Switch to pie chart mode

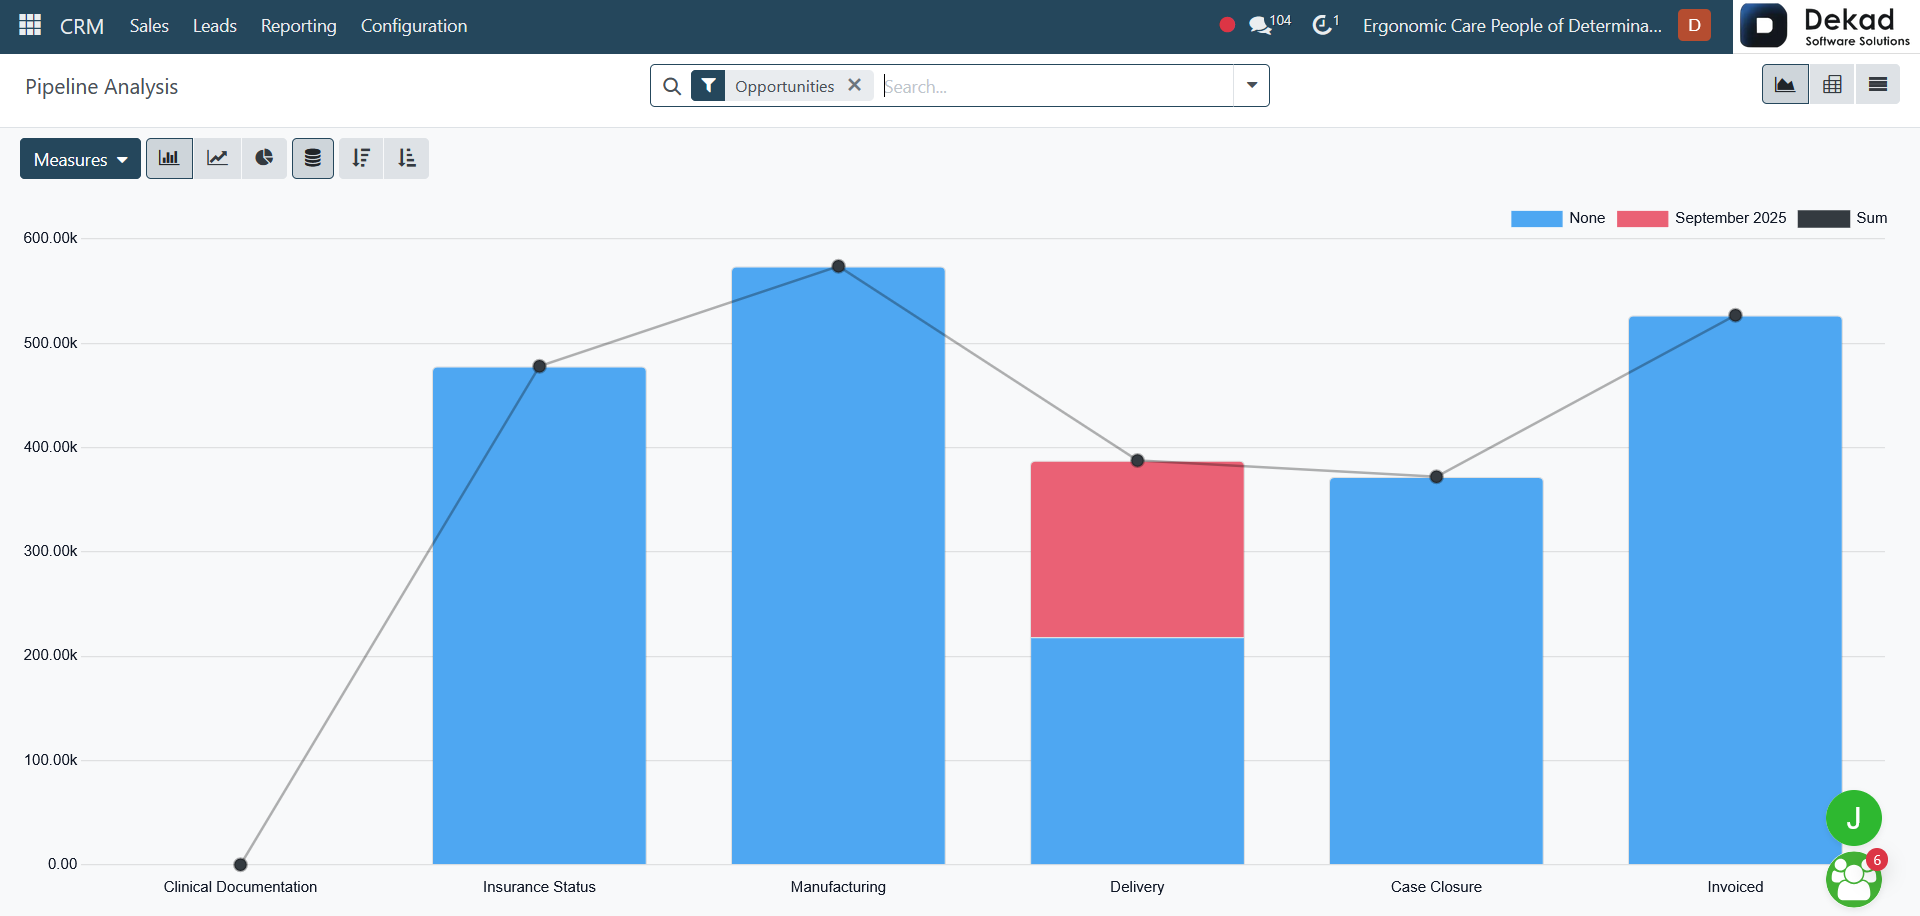[264, 158]
